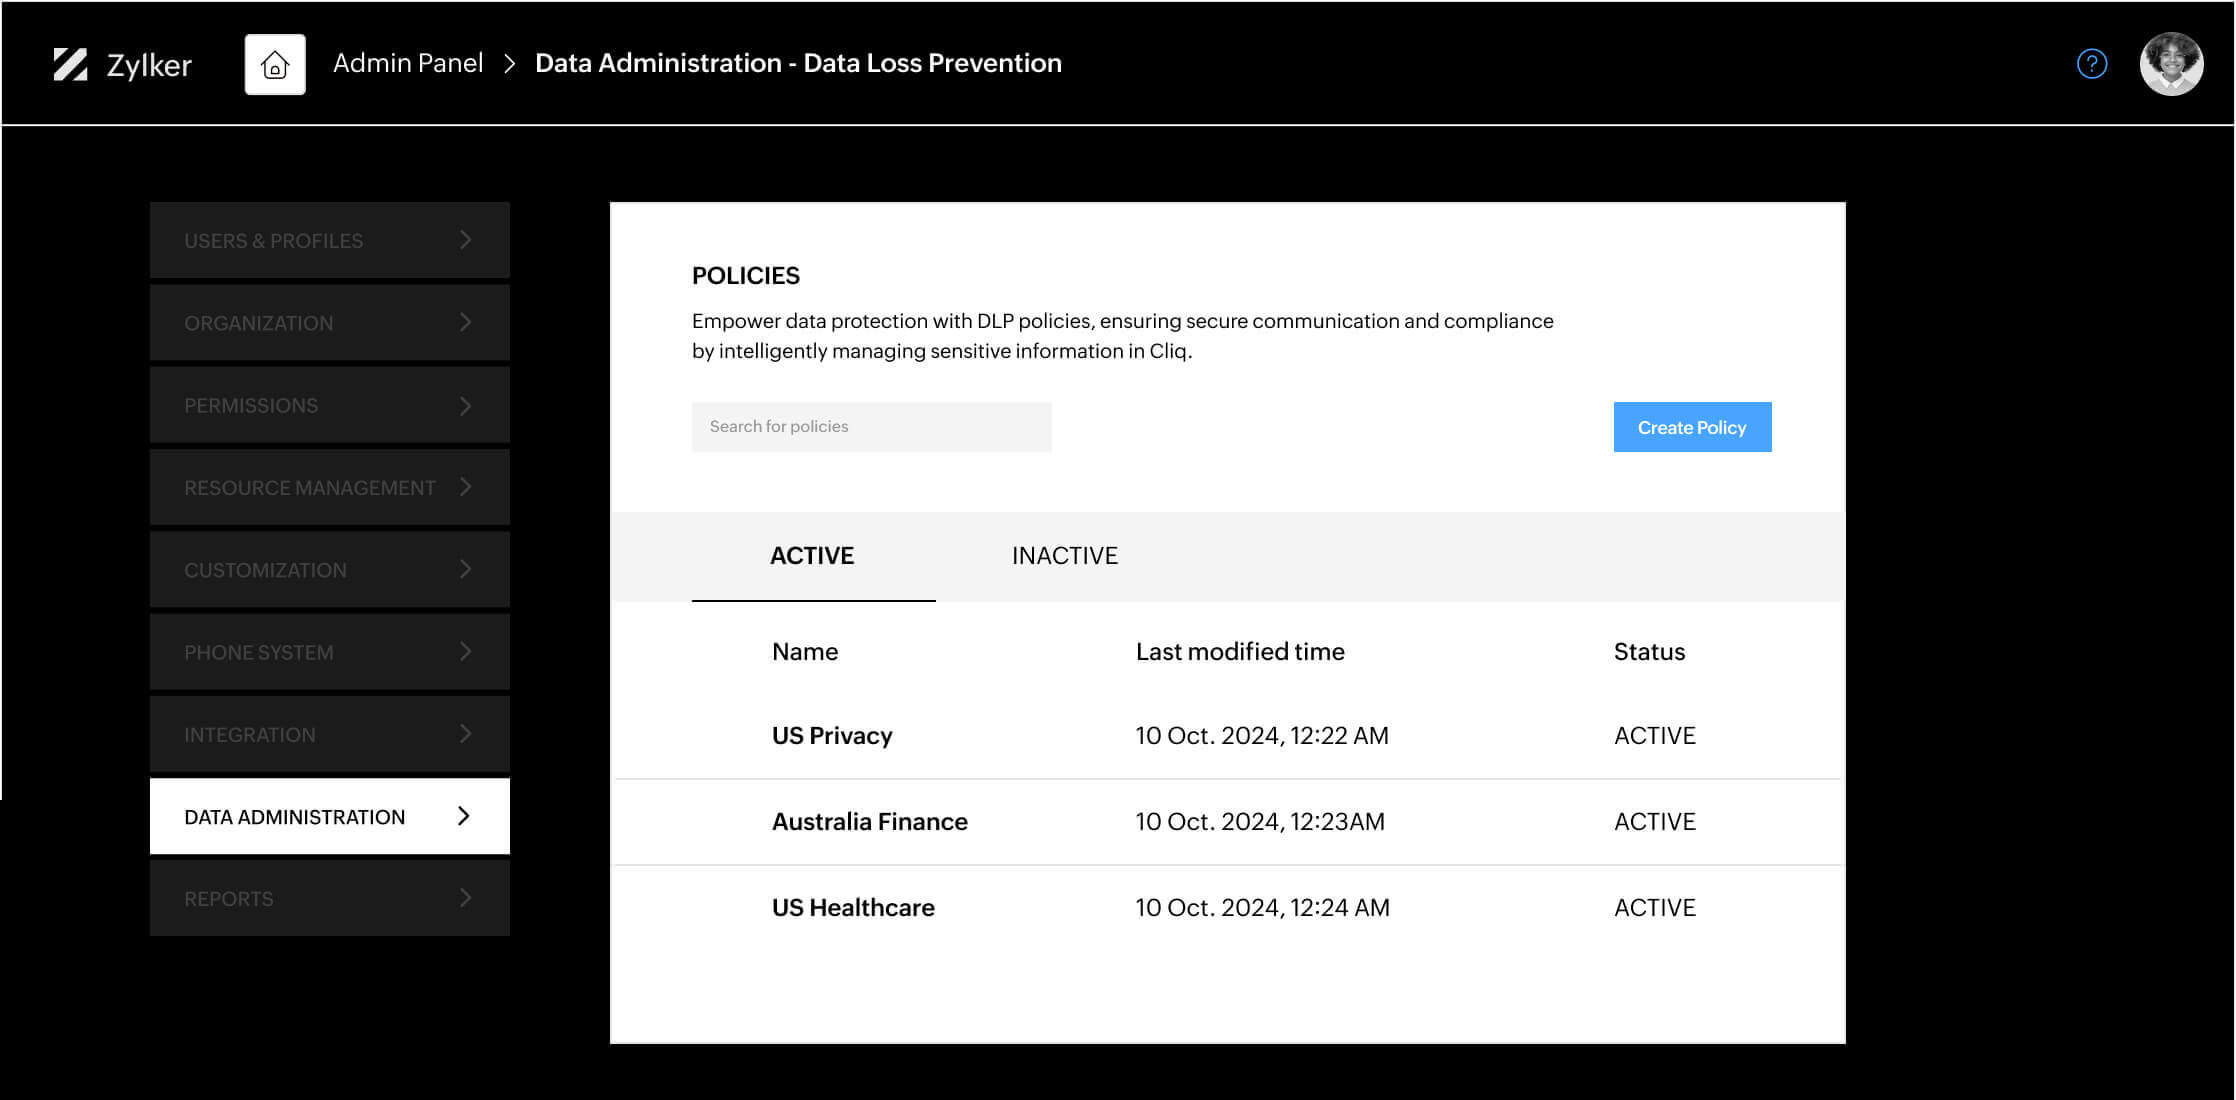This screenshot has height=1100, width=2236.
Task: Click ACTIVE status in US Privacy row
Action: click(1655, 736)
